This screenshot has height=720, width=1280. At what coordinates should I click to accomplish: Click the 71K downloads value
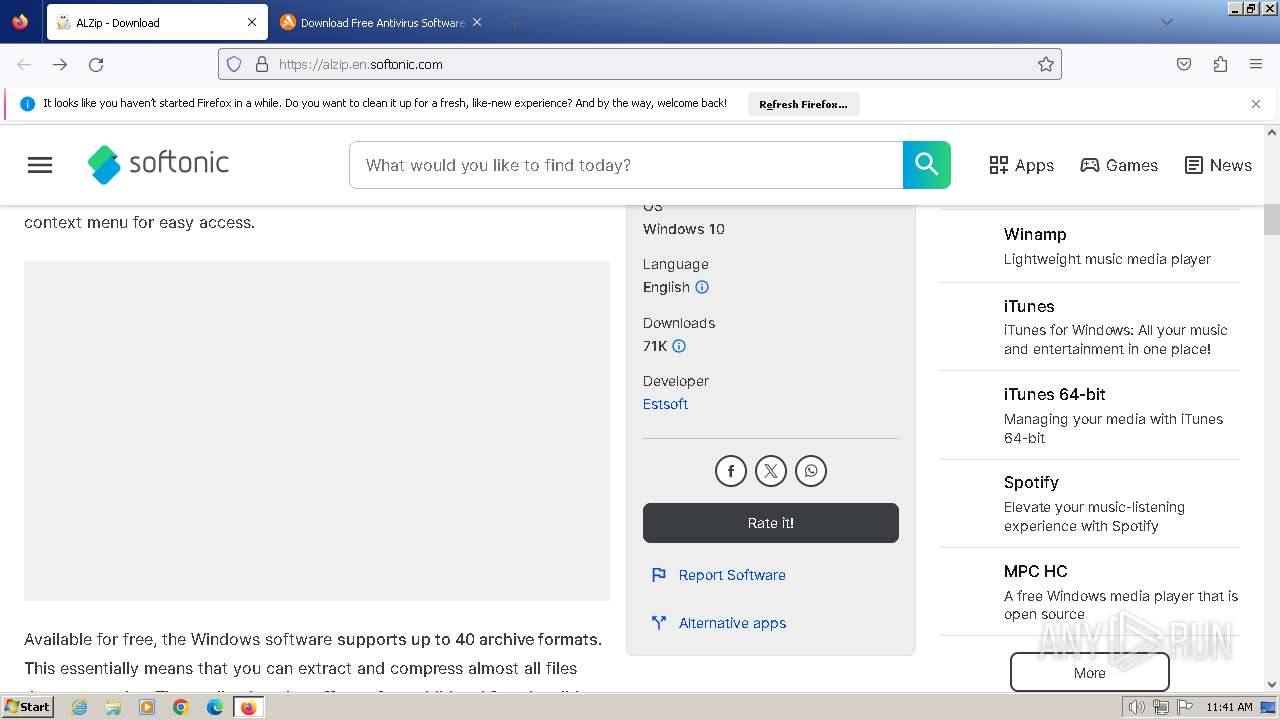click(655, 346)
